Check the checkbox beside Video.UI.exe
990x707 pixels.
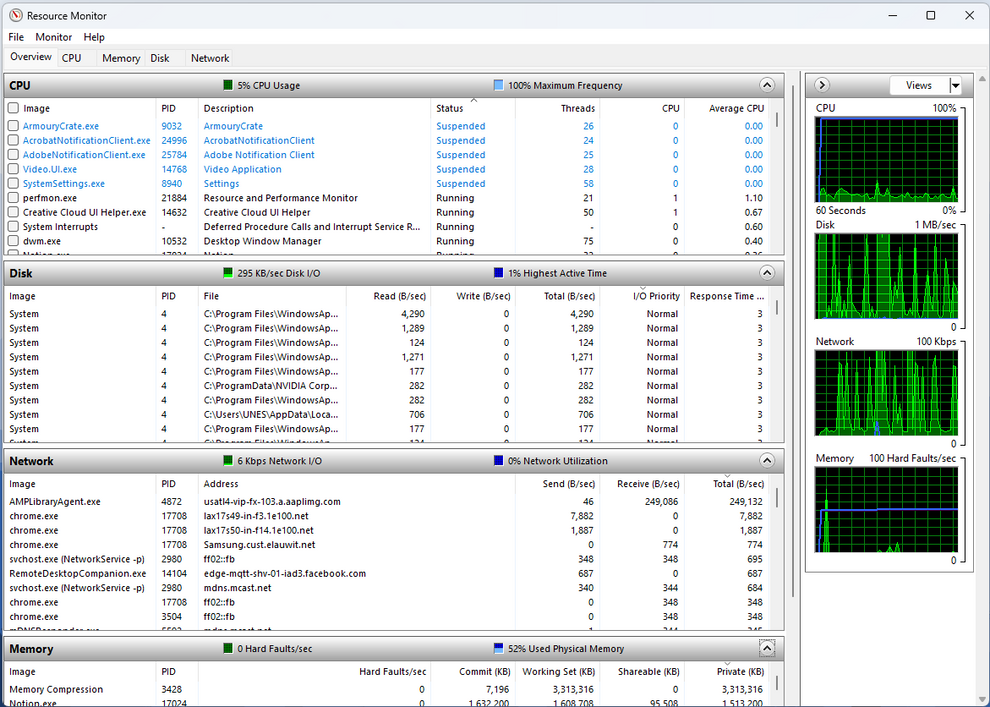click(13, 169)
